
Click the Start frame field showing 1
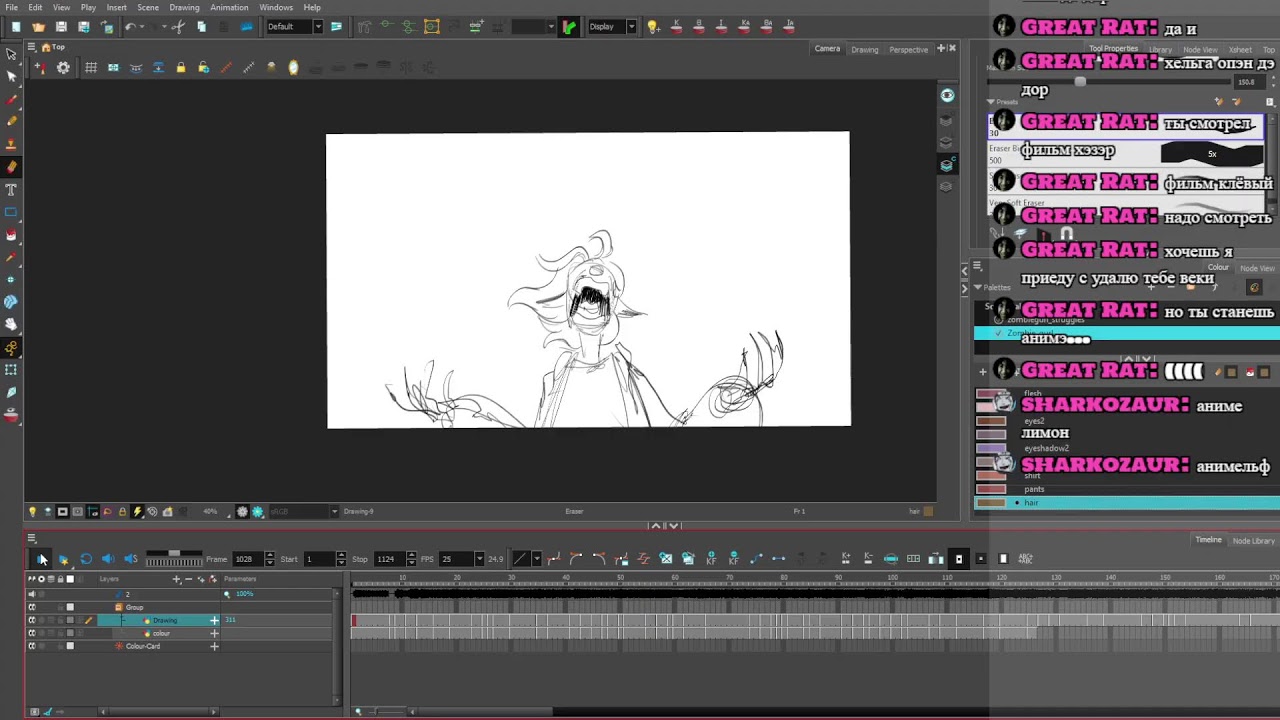tap(320, 559)
